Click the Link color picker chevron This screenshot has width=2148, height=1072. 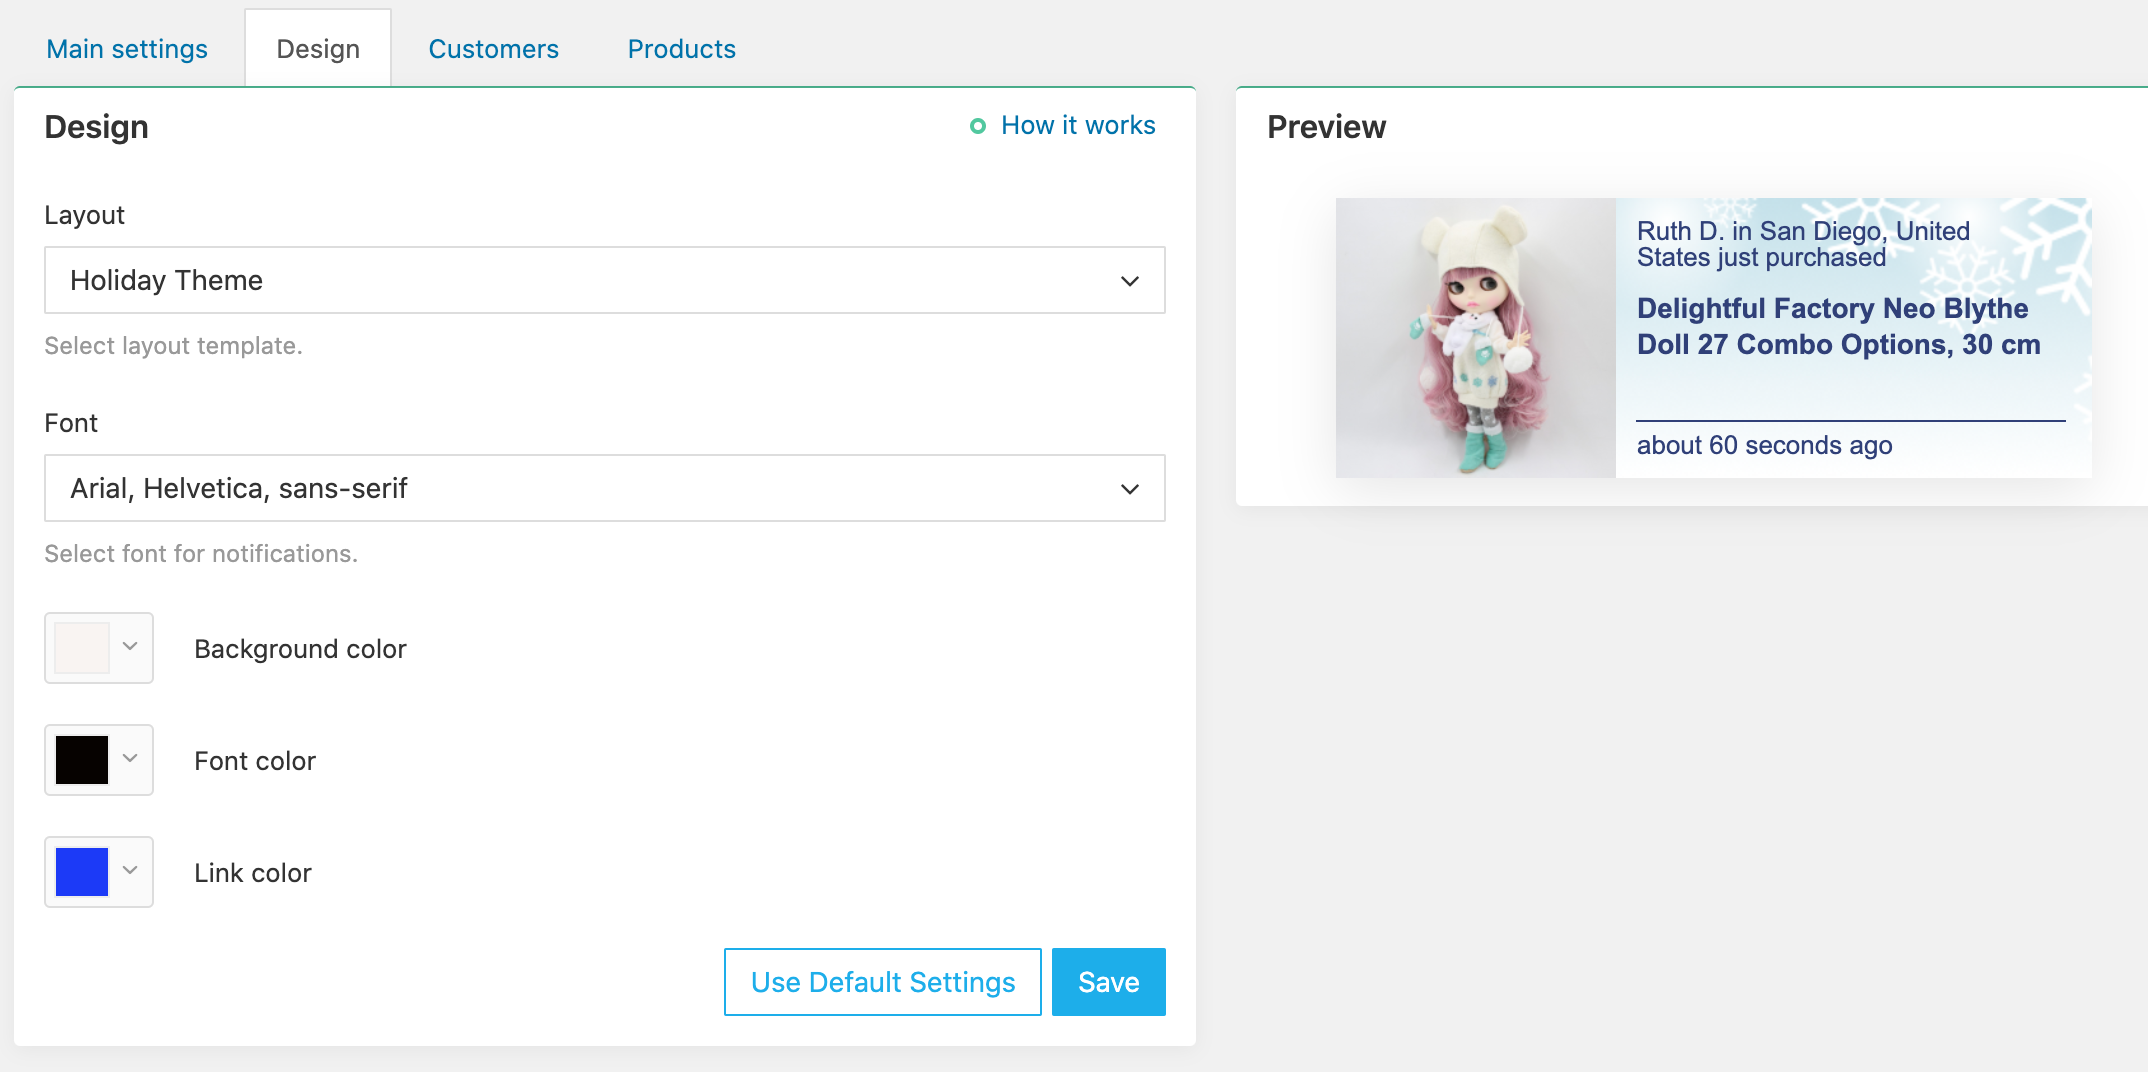[130, 871]
